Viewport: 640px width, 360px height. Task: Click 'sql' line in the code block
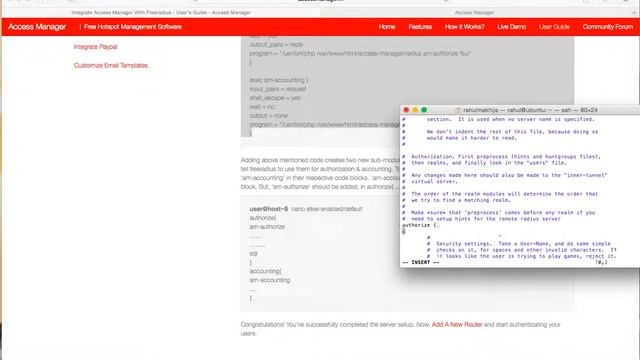(x=253, y=253)
